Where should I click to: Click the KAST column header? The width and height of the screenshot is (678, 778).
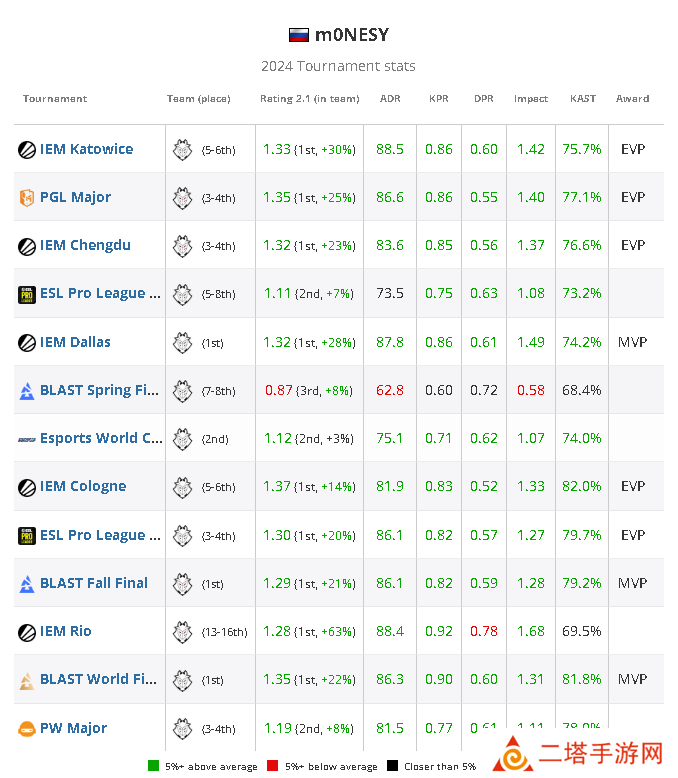click(x=582, y=99)
